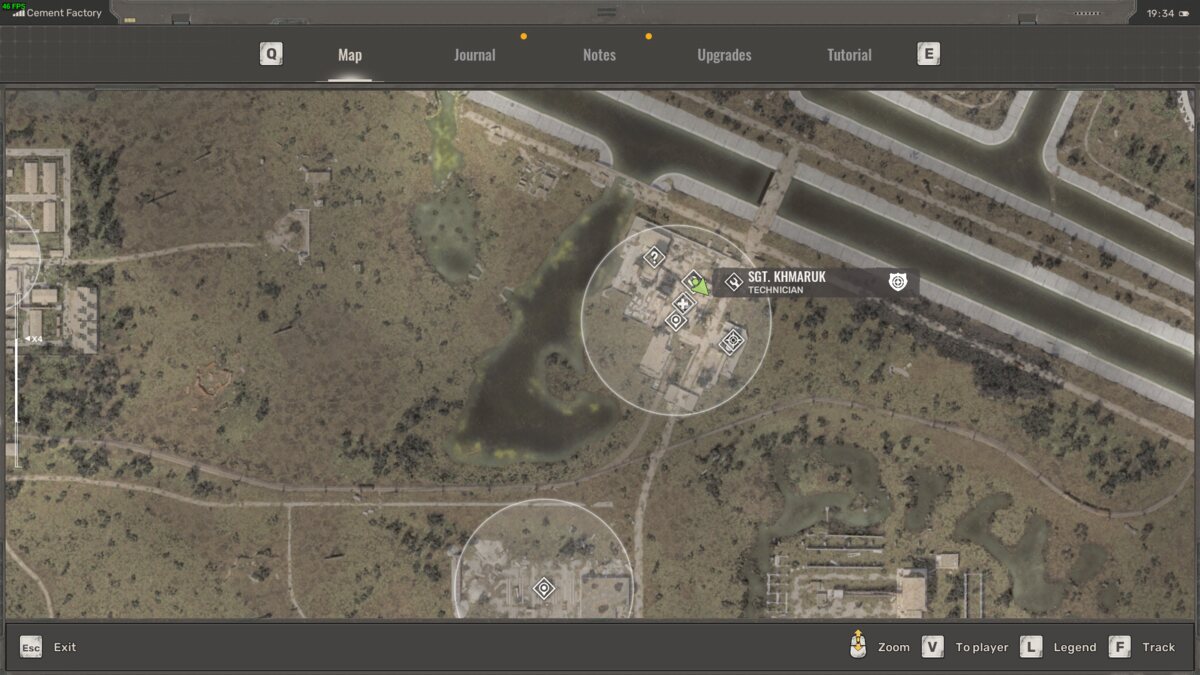Click the circle marker below the X marker

[676, 321]
